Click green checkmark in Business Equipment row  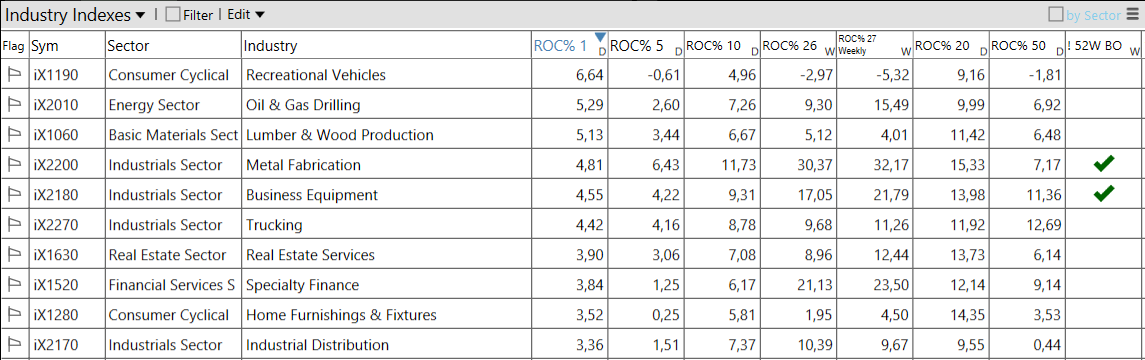pos(1104,194)
